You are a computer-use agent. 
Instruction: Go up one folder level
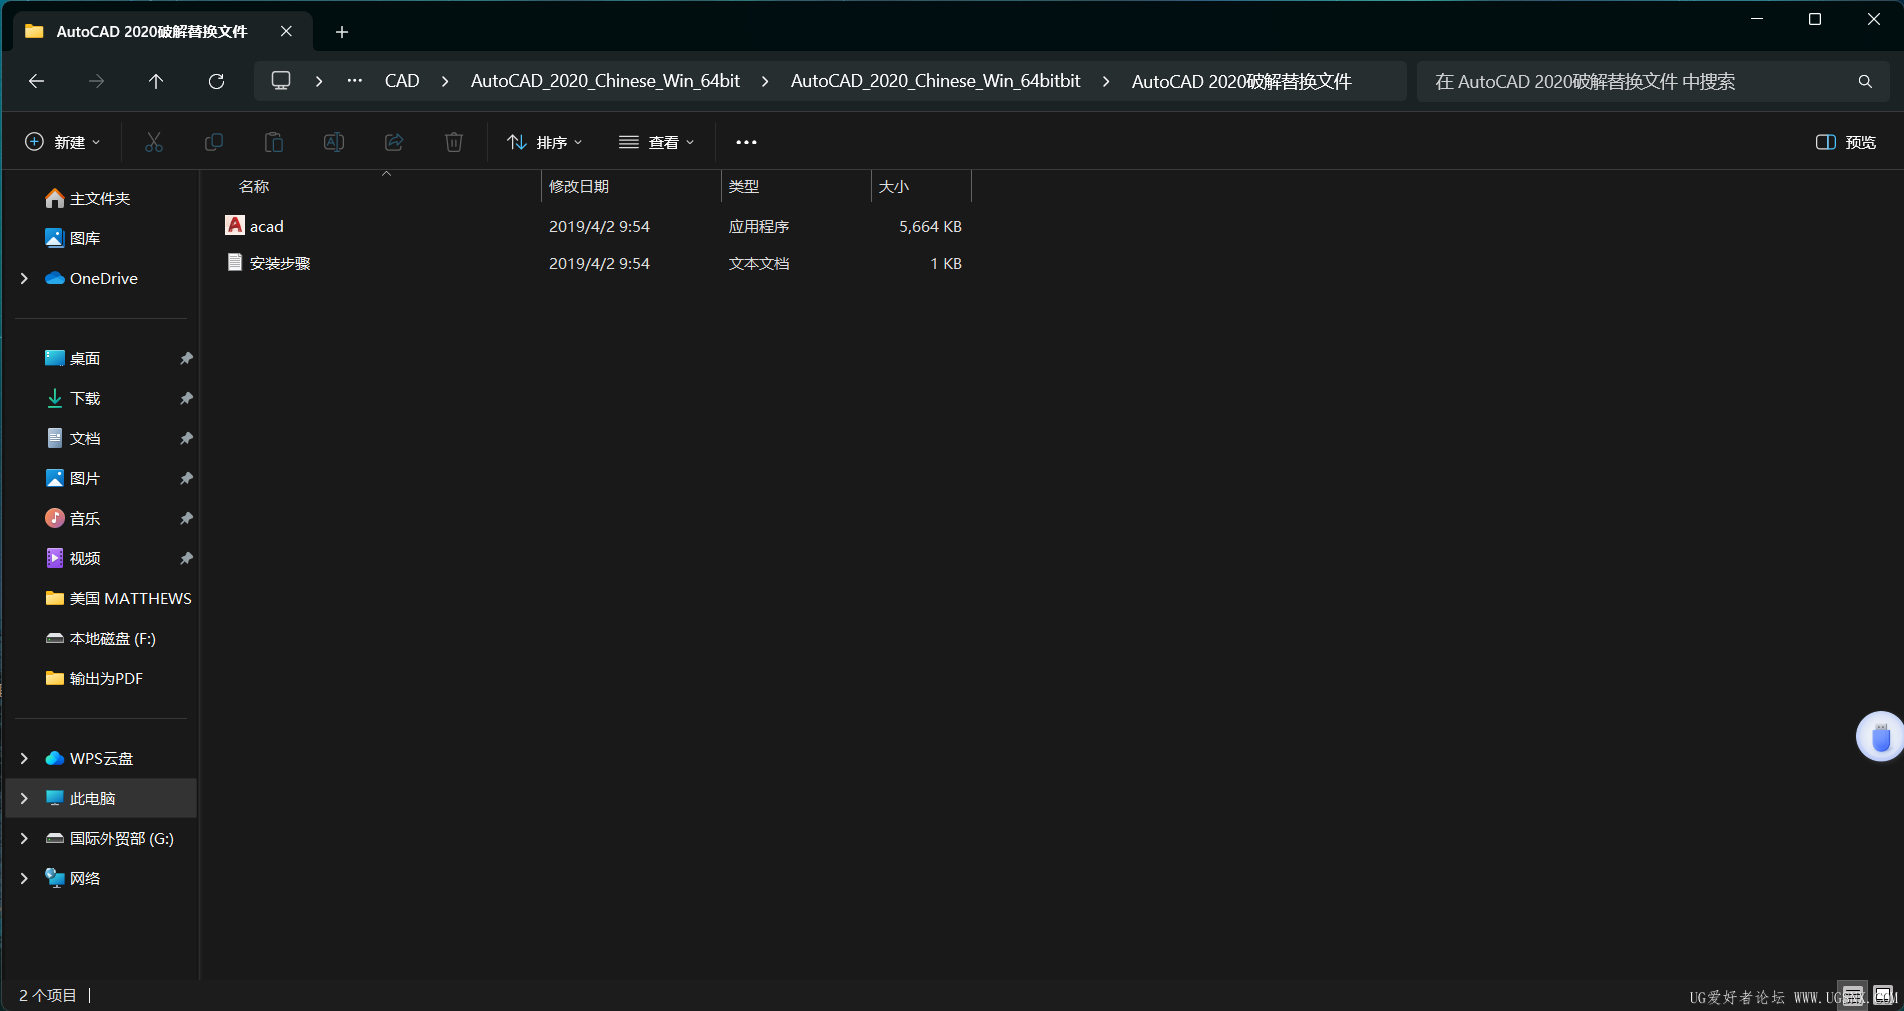point(156,81)
